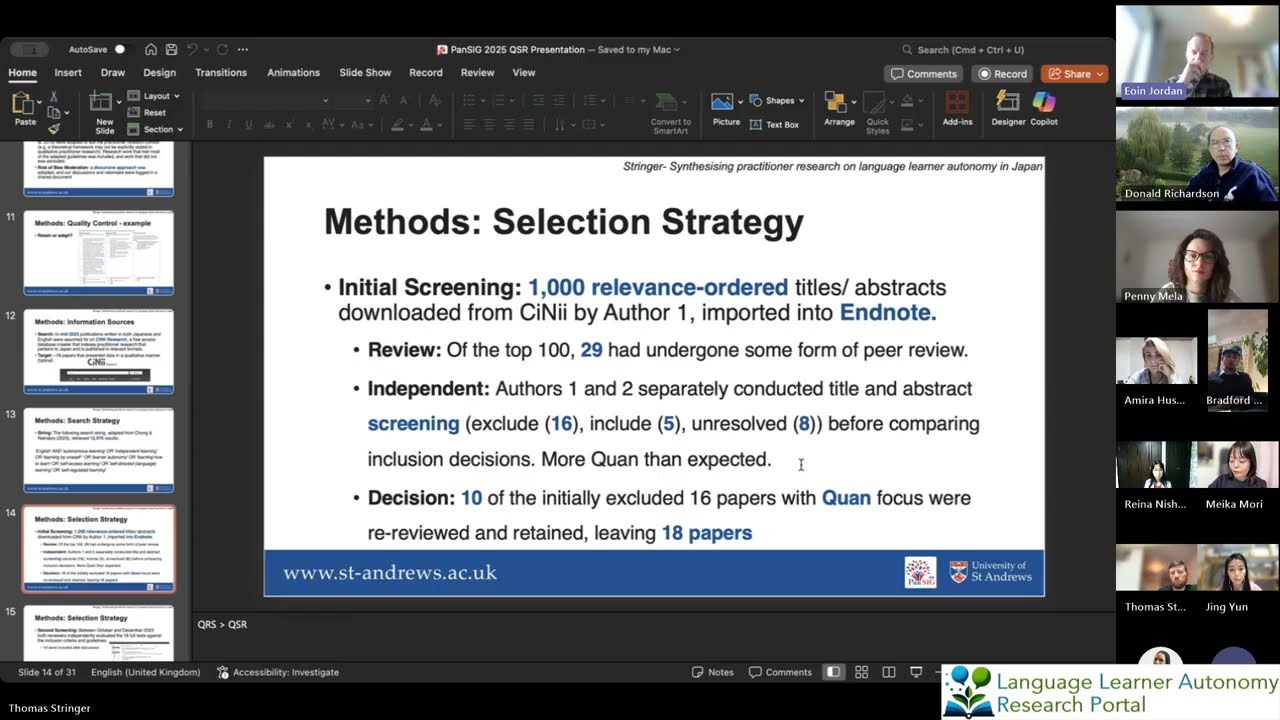Toggle Comments from the status bar
Screen dimensions: 1280x720
781,672
